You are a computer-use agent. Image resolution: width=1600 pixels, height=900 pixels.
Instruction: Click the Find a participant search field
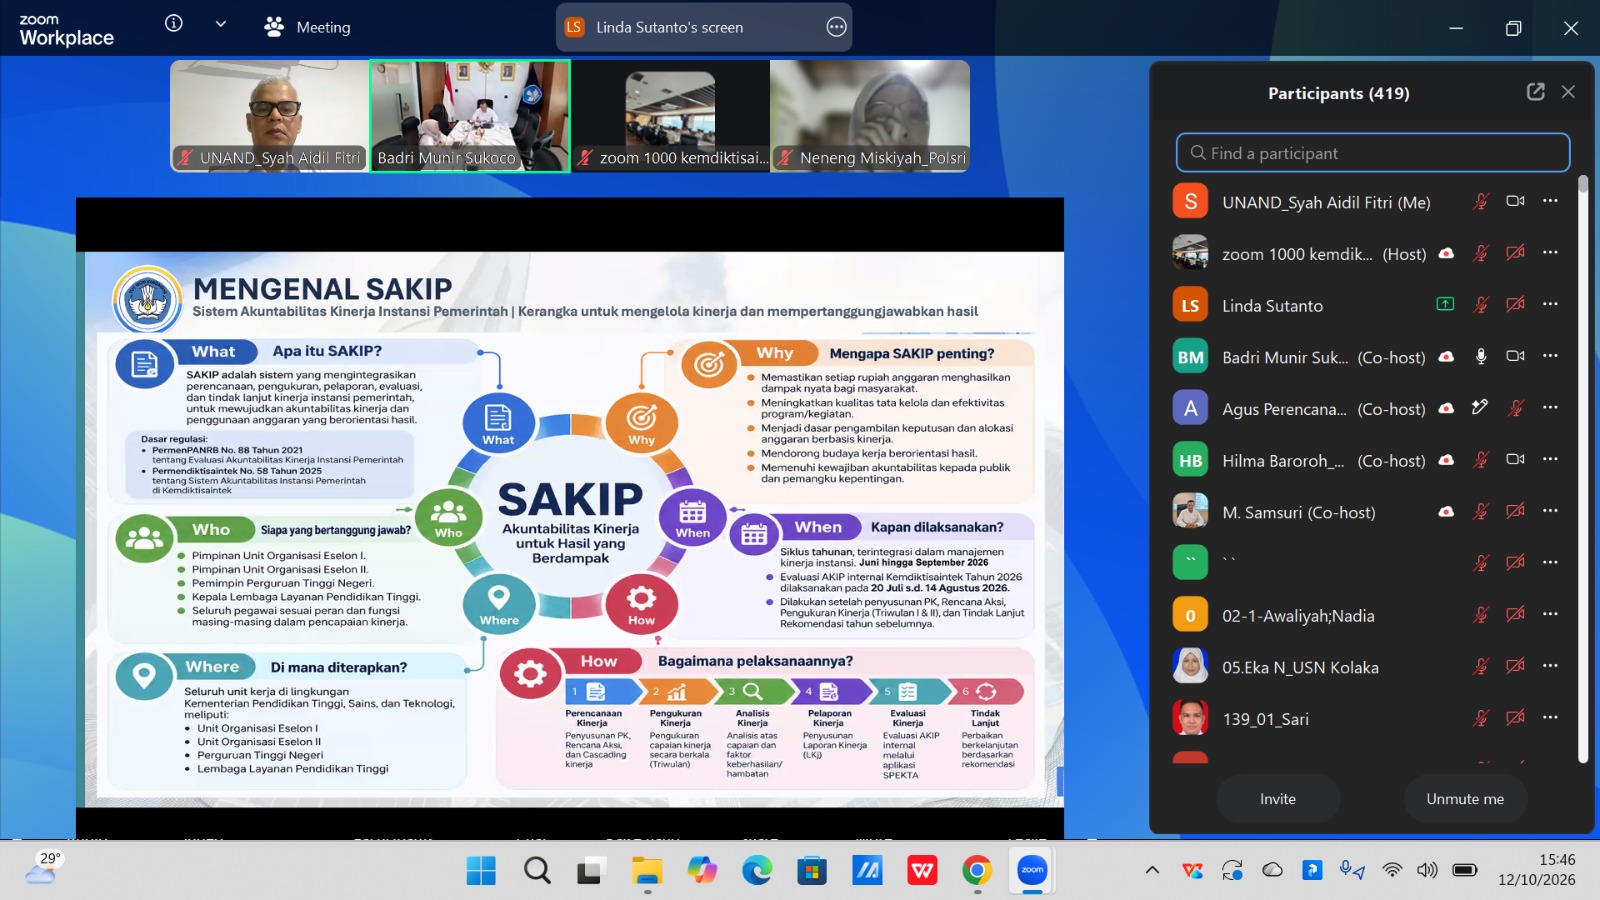(1373, 153)
